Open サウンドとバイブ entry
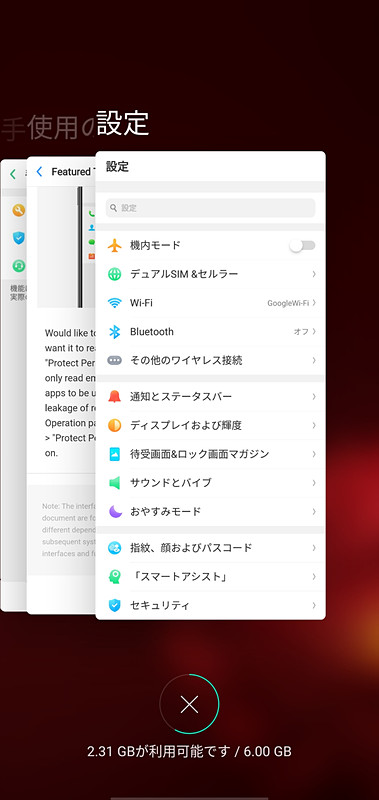This screenshot has height=800, width=379. pyautogui.click(x=210, y=483)
